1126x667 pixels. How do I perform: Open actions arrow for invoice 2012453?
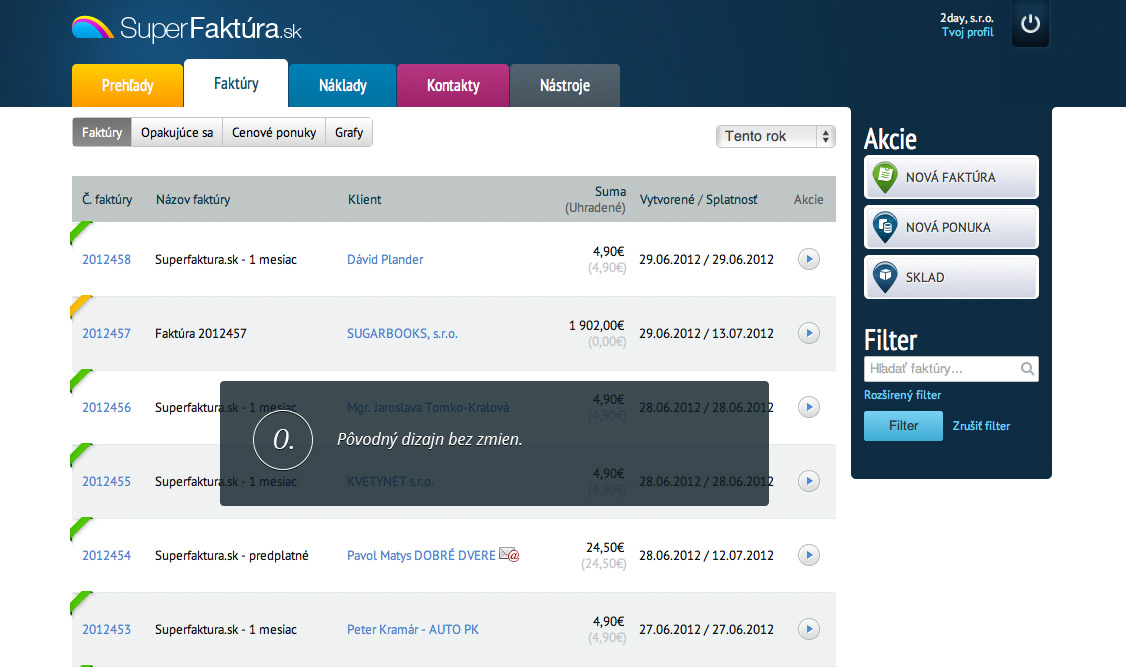(809, 629)
